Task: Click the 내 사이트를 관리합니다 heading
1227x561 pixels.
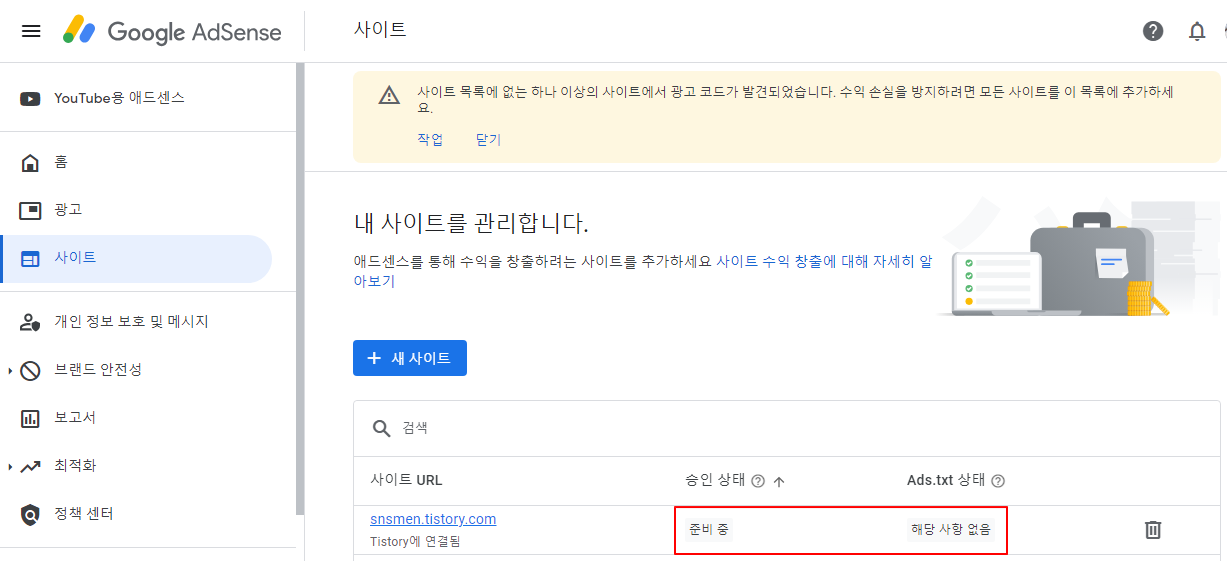Action: [x=471, y=222]
